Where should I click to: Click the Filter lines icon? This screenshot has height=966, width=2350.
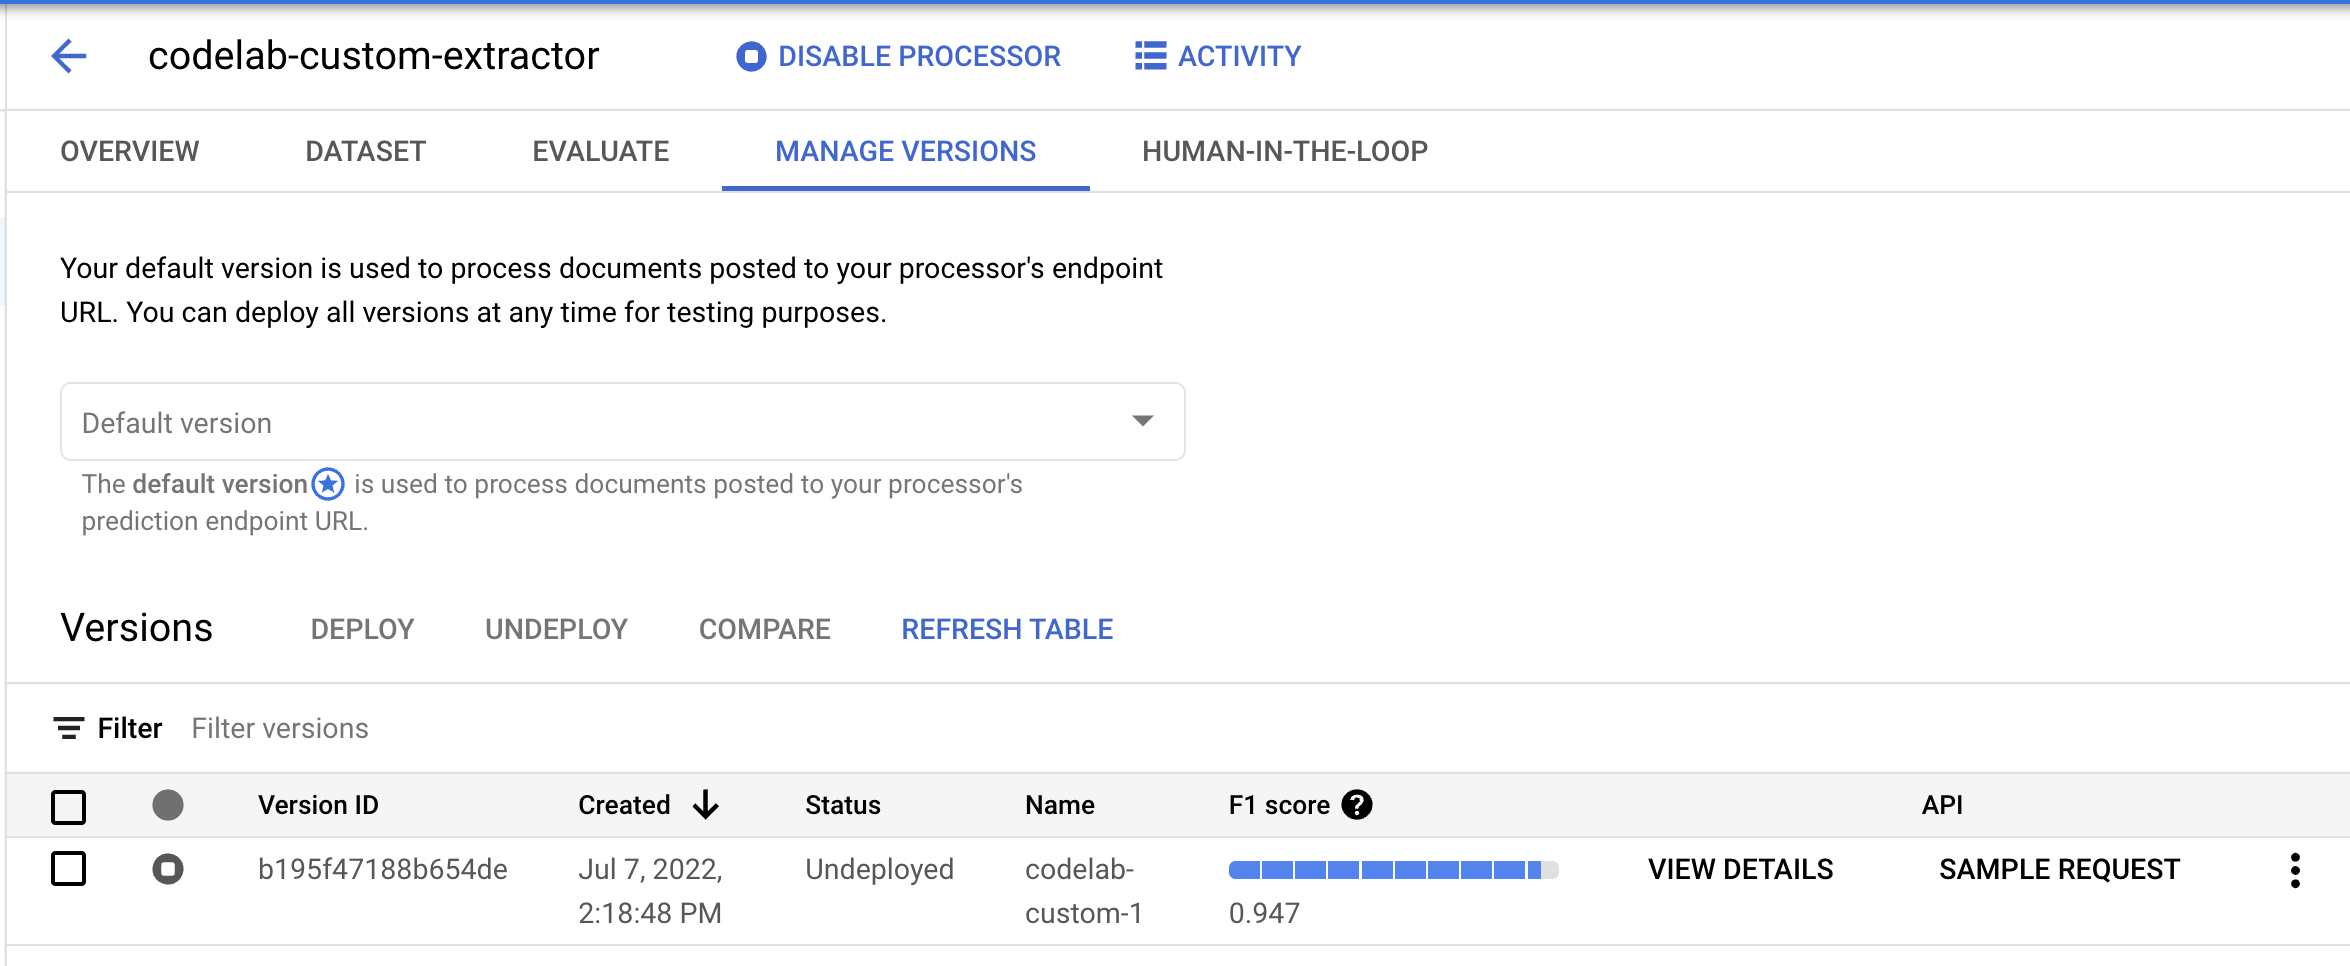pos(68,728)
